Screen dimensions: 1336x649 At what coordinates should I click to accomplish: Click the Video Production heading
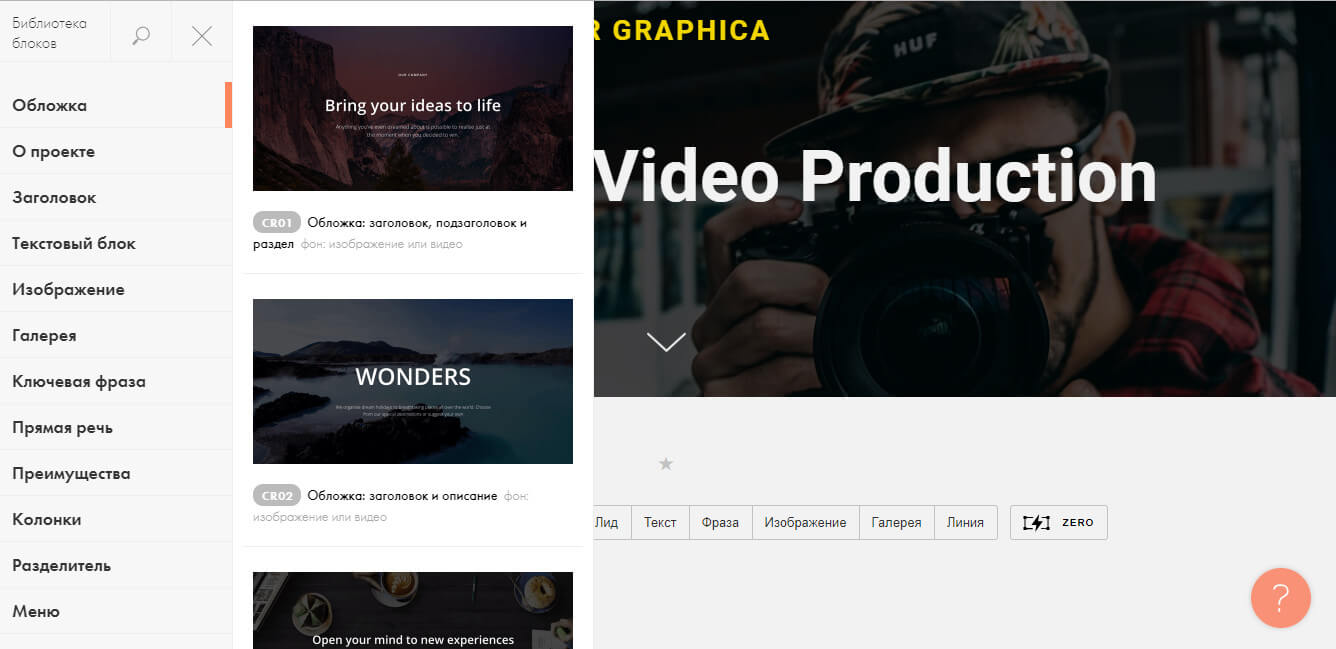click(875, 177)
